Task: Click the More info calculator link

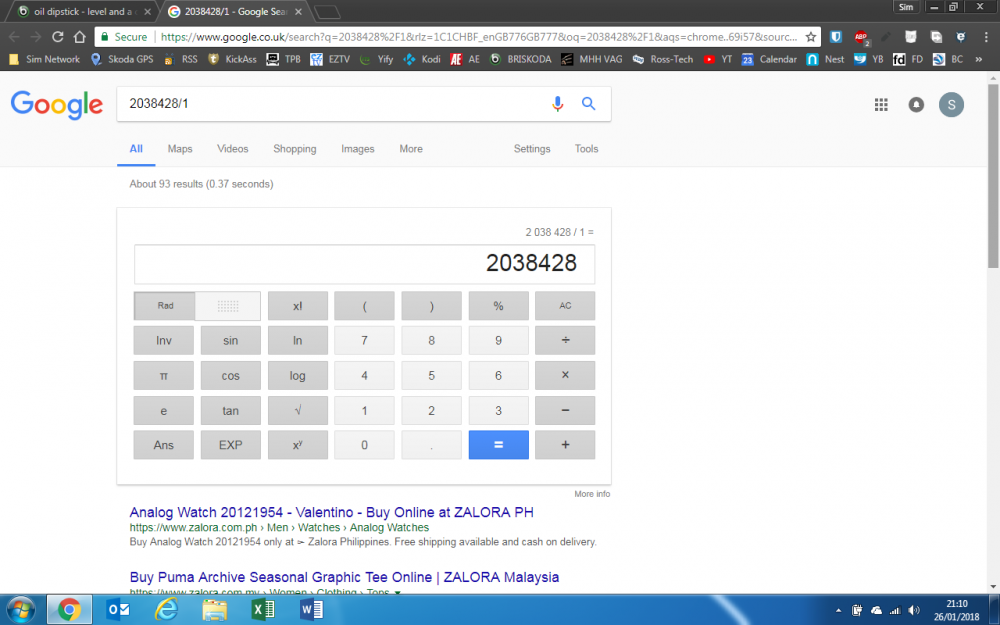Action: [x=592, y=494]
